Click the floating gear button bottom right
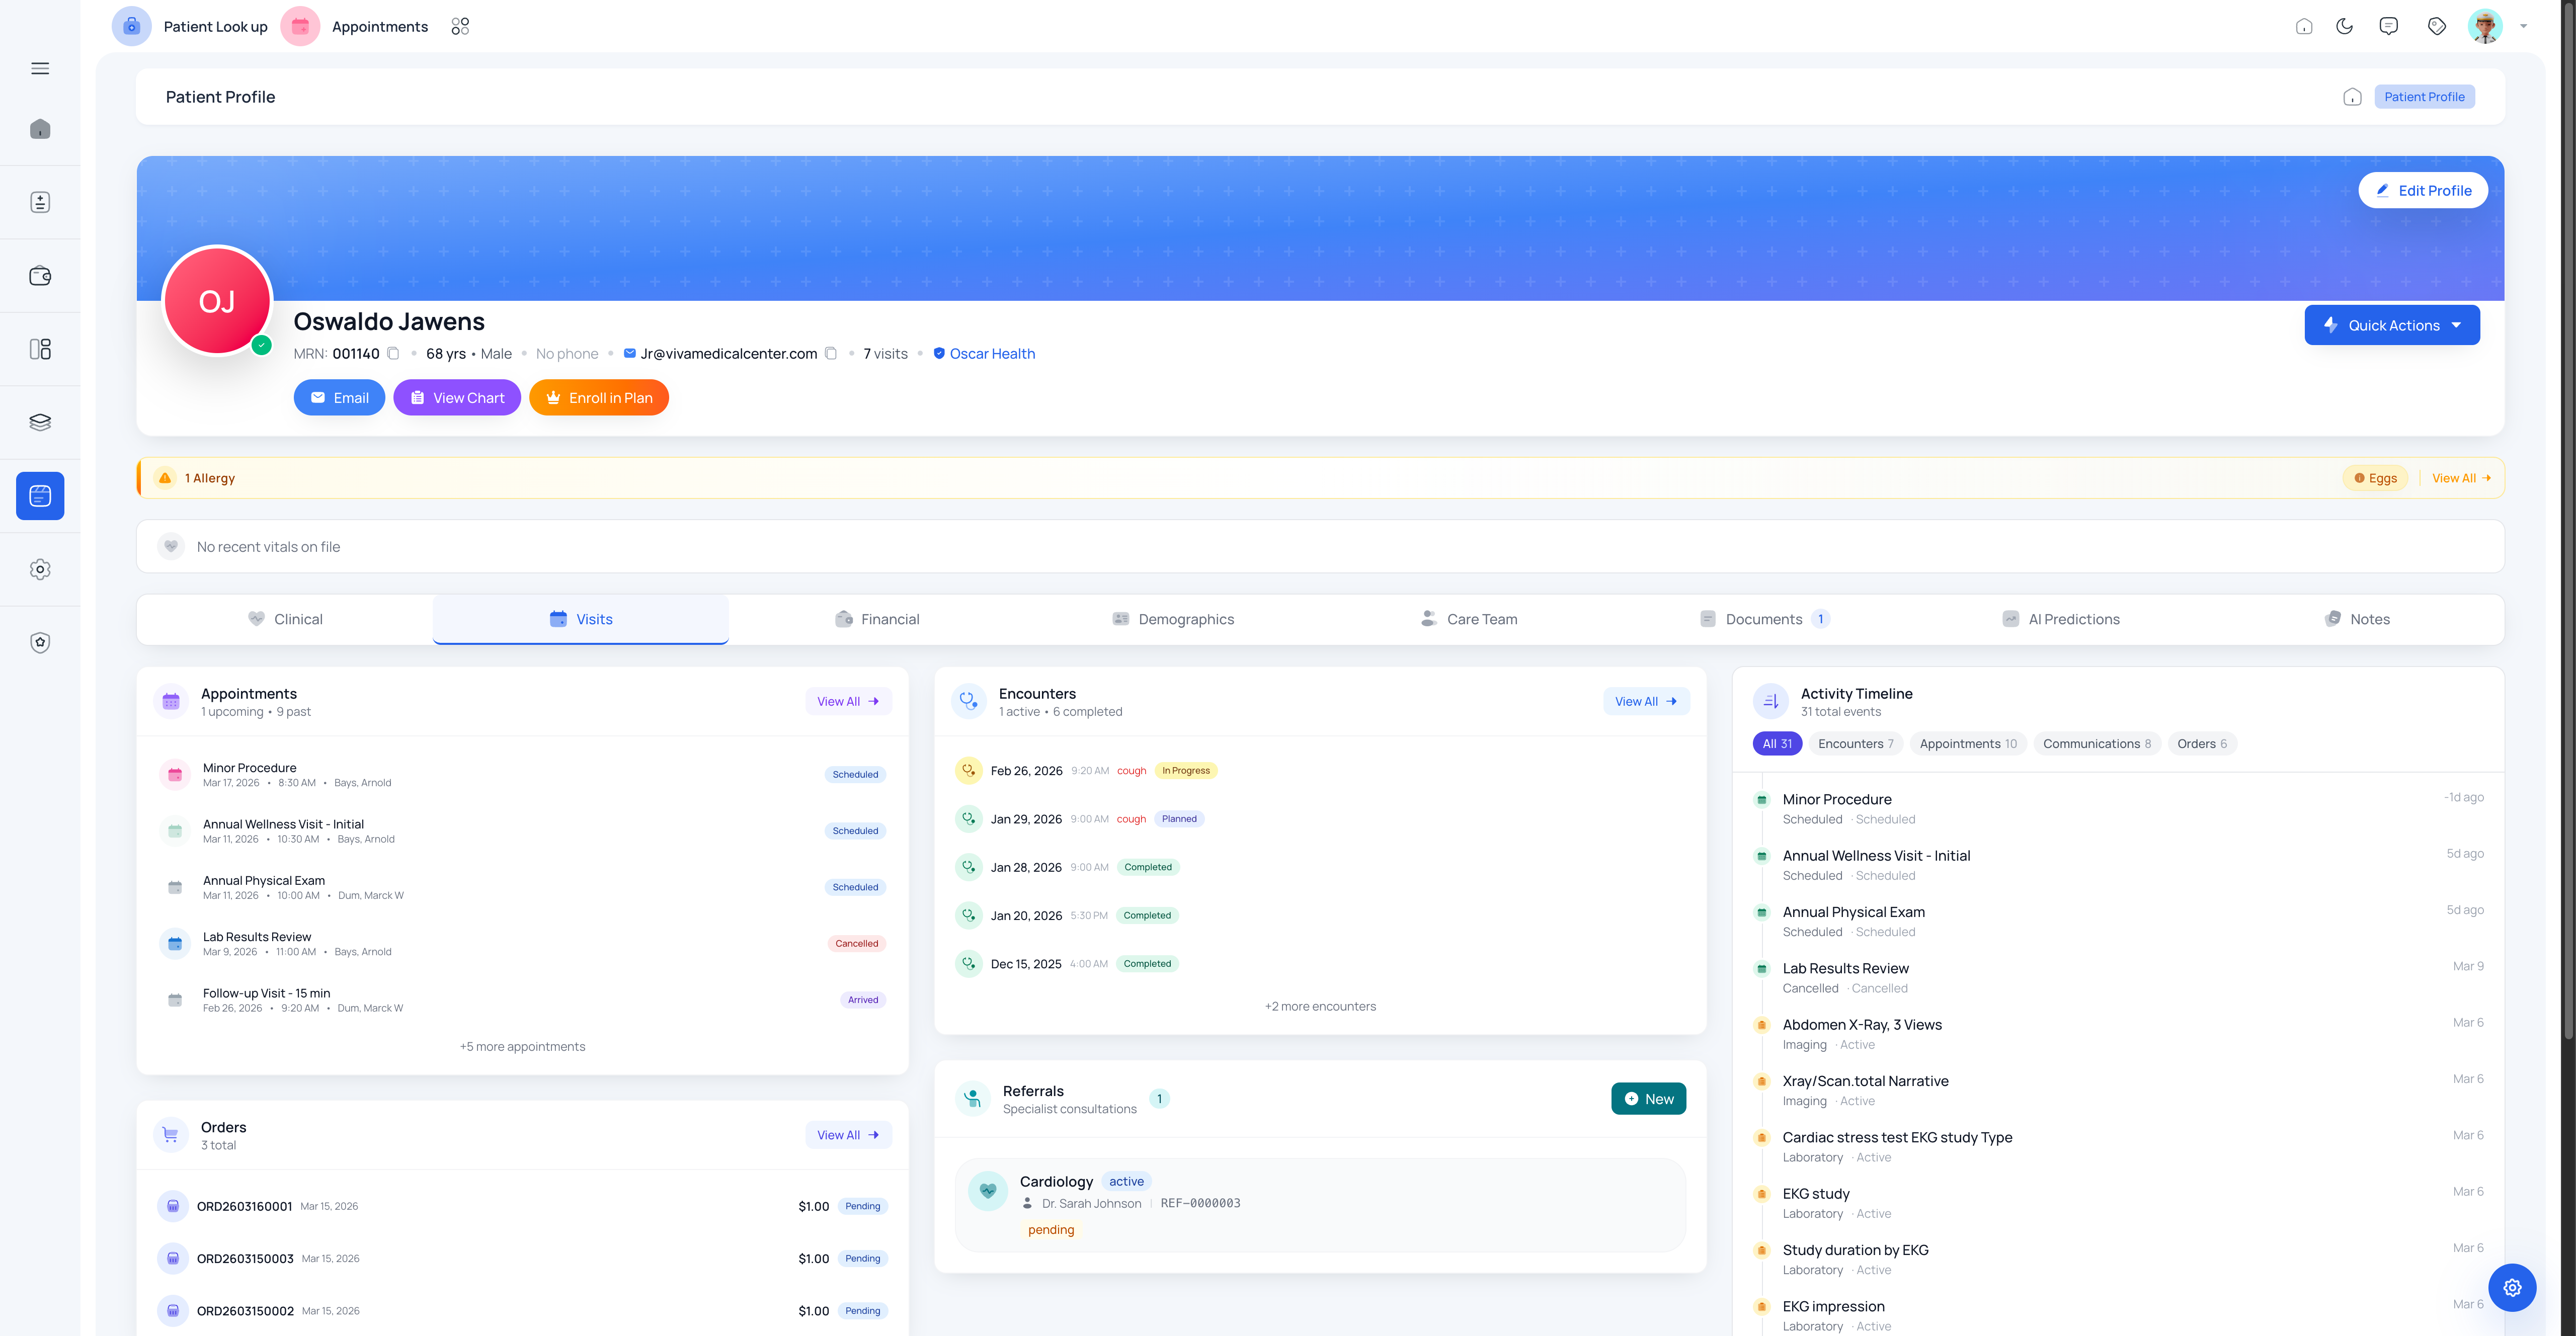 2513,1287
